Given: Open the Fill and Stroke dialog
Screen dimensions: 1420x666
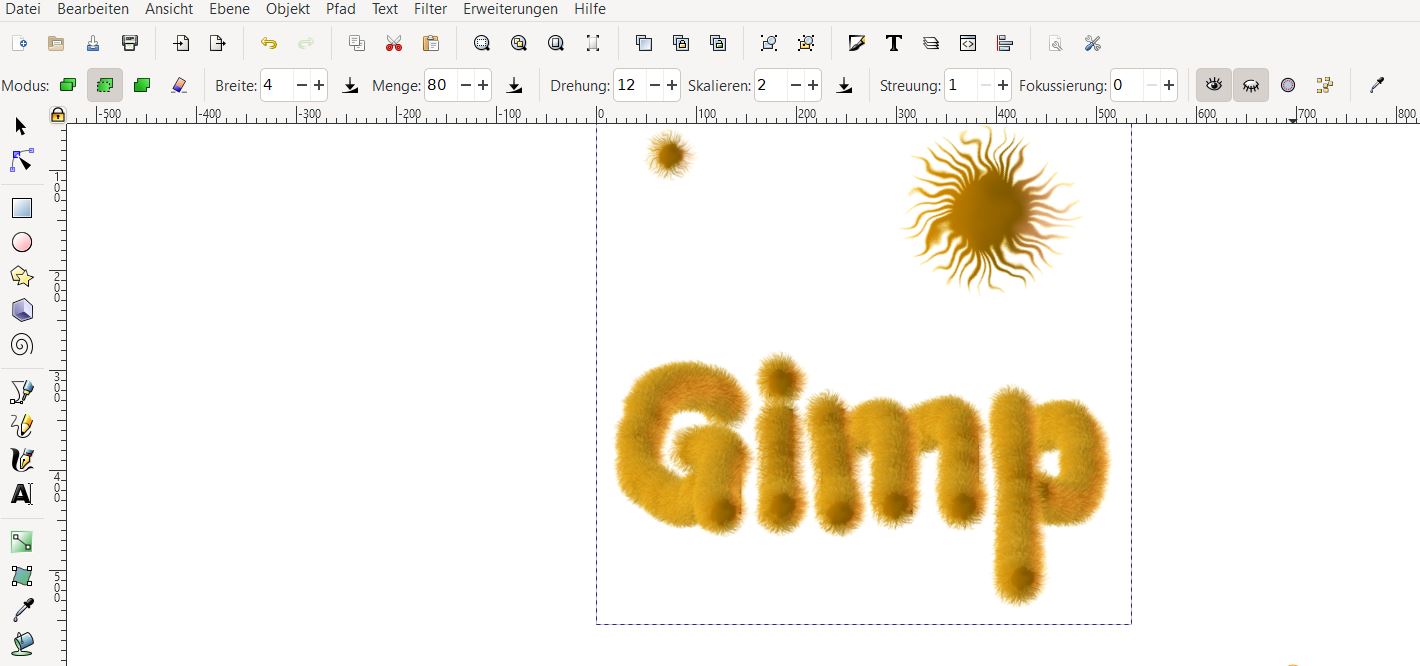Looking at the screenshot, I should (857, 43).
